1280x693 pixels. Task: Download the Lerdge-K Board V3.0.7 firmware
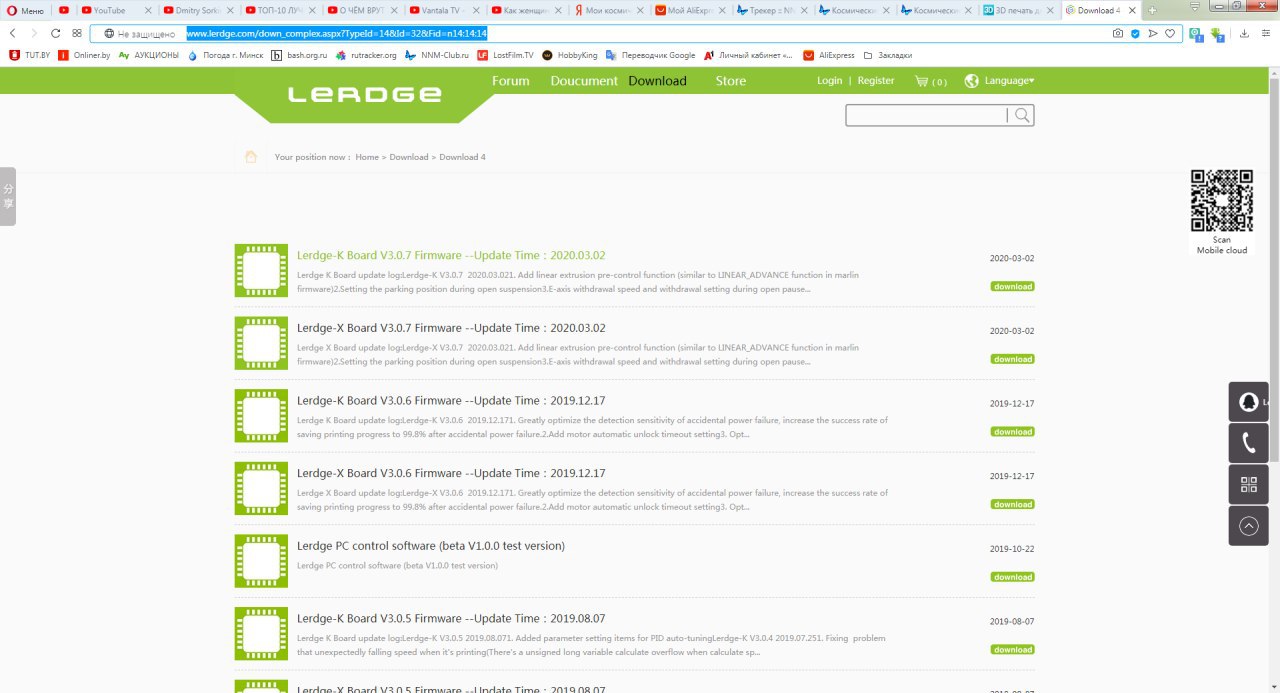[1012, 286]
